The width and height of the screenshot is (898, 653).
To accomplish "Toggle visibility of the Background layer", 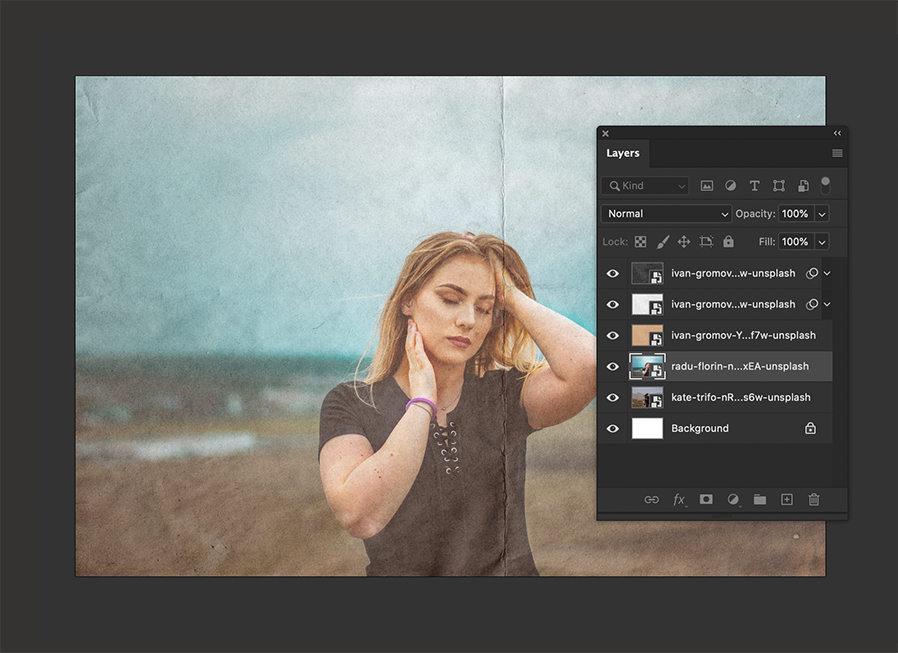I will point(612,428).
